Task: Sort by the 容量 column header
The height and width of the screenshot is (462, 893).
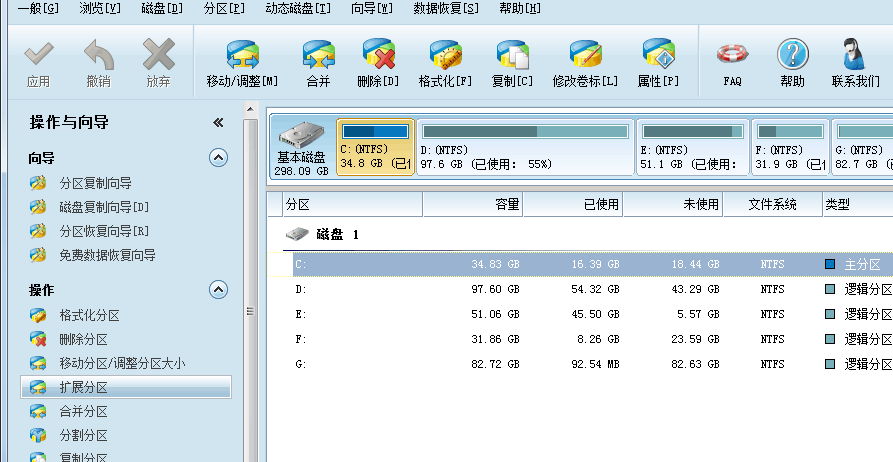Action: coord(473,205)
